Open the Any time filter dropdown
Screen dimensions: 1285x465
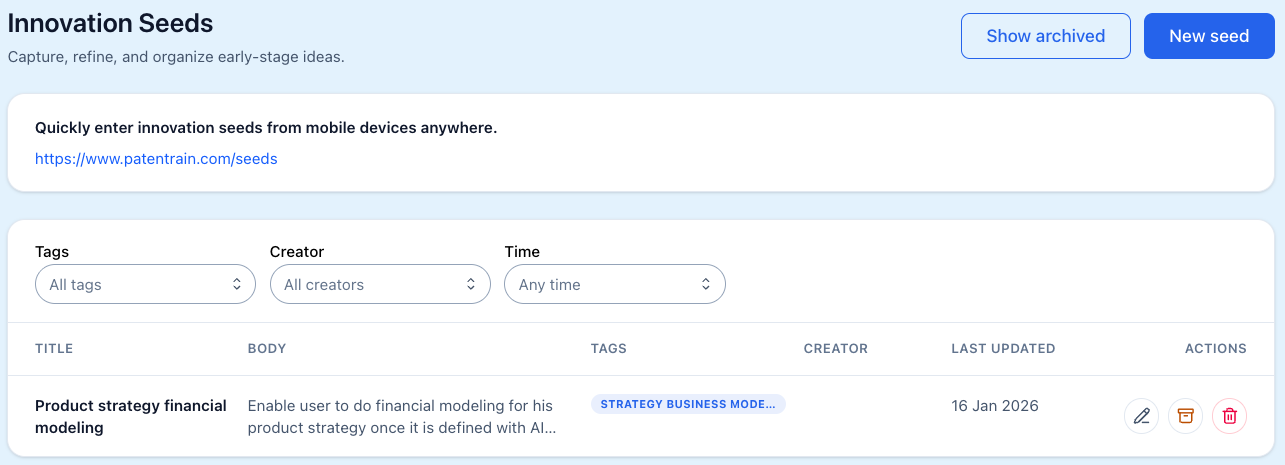[615, 285]
